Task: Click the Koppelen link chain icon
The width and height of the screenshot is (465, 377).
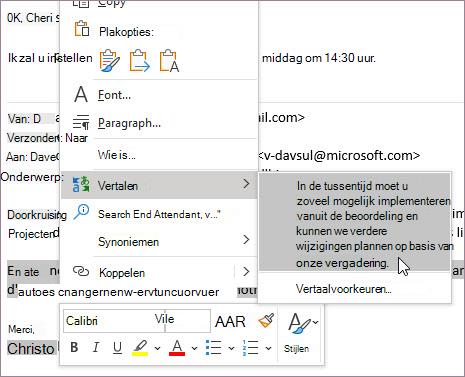Action: tap(81, 272)
